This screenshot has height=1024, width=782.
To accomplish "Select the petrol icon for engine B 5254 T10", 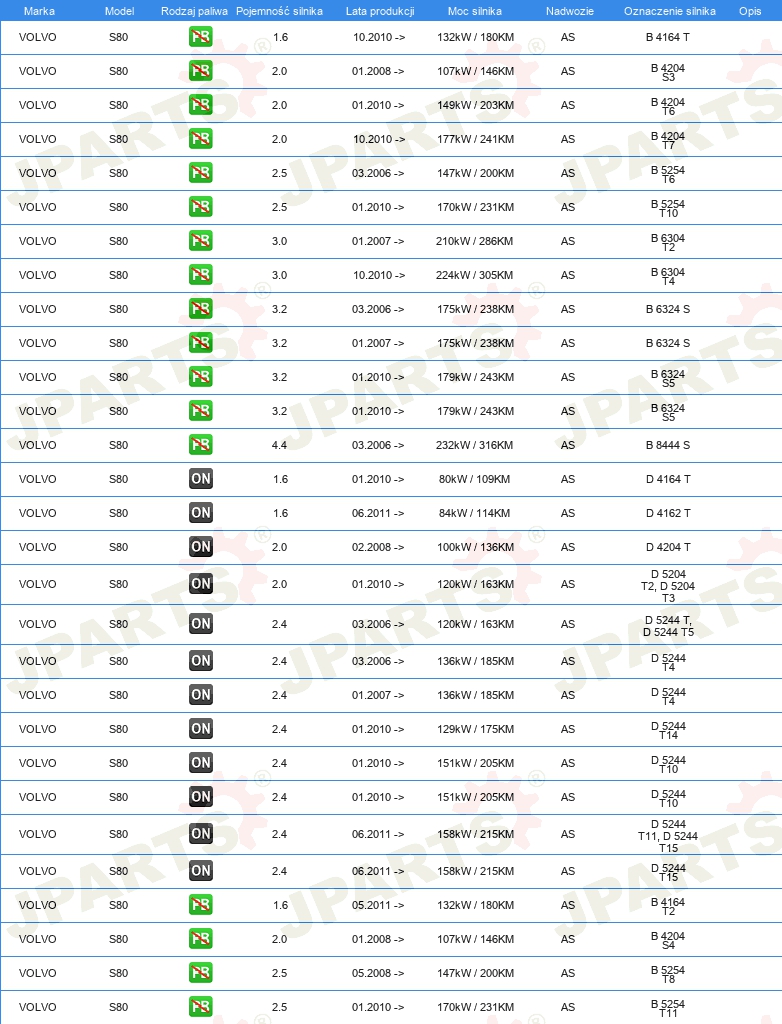I will click(201, 207).
